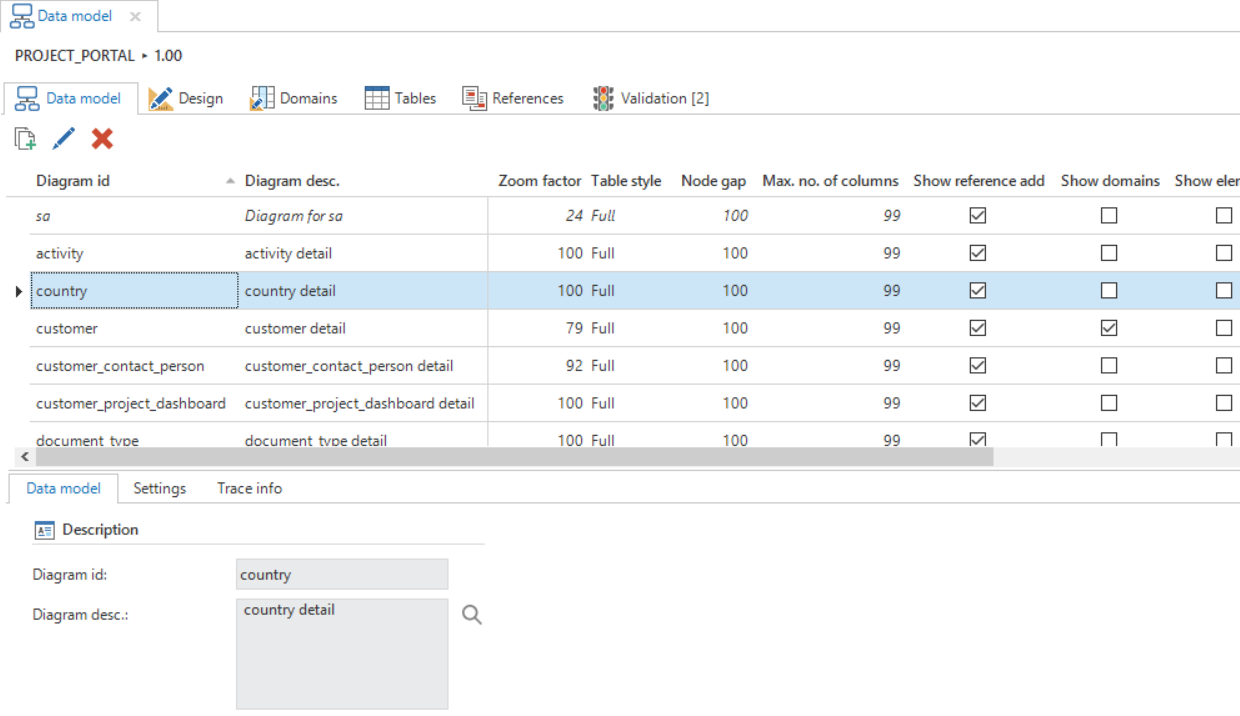The width and height of the screenshot is (1240, 716).
Task: Open the Design tab
Action: (187, 98)
